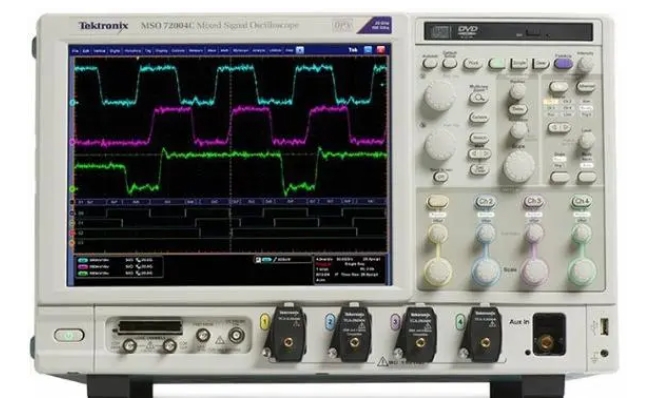The width and height of the screenshot is (653, 399).
Task: Open the Digital menu
Action: coord(115,51)
